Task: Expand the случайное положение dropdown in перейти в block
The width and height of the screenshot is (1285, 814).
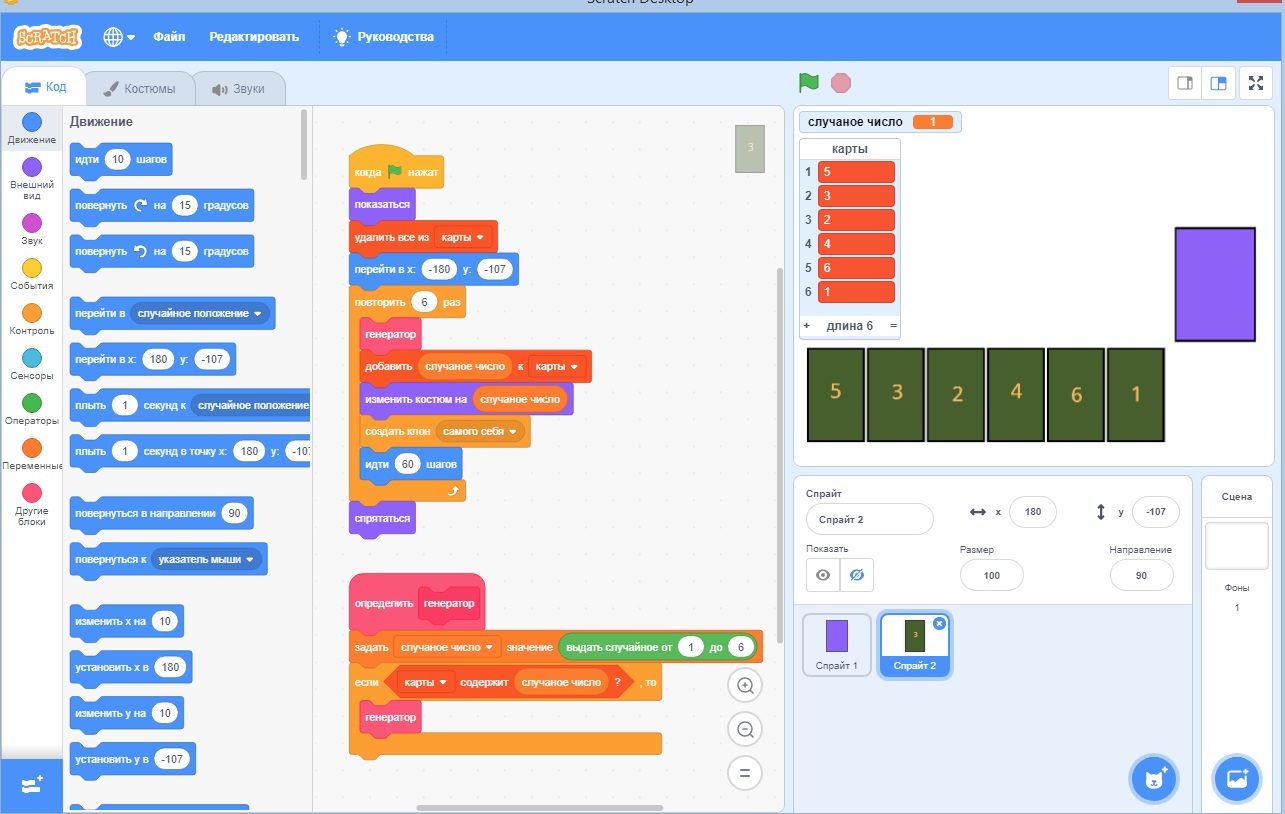Action: (x=258, y=313)
